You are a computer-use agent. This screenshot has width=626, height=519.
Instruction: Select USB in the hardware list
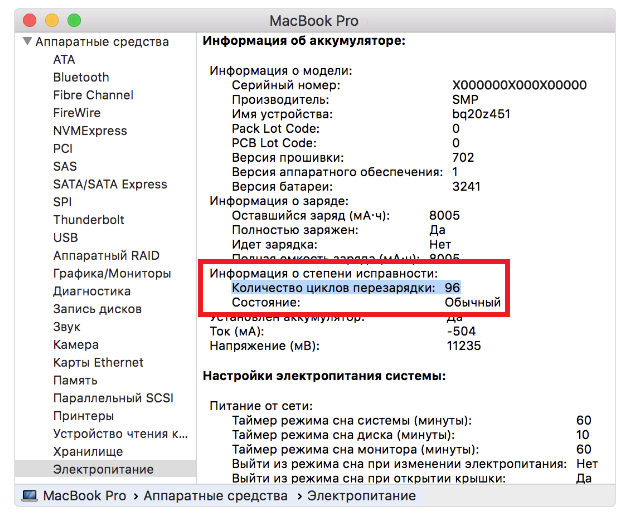(x=66, y=238)
